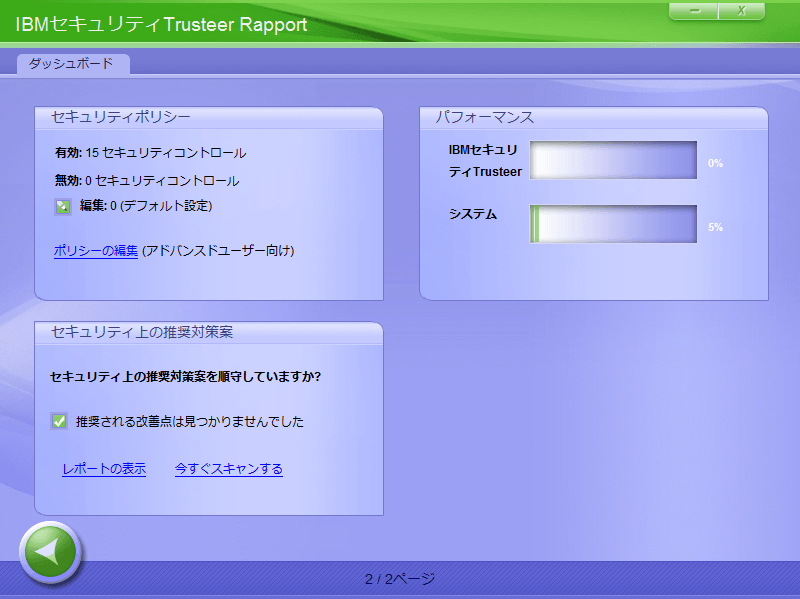This screenshot has height=599, width=800.
Task: Click the 推奨される改善点は見つかりませんでした message
Action: tap(190, 421)
